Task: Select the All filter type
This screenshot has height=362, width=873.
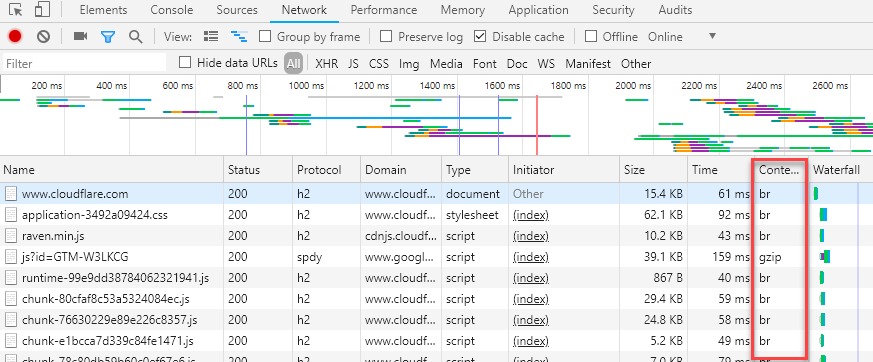Action: (293, 63)
